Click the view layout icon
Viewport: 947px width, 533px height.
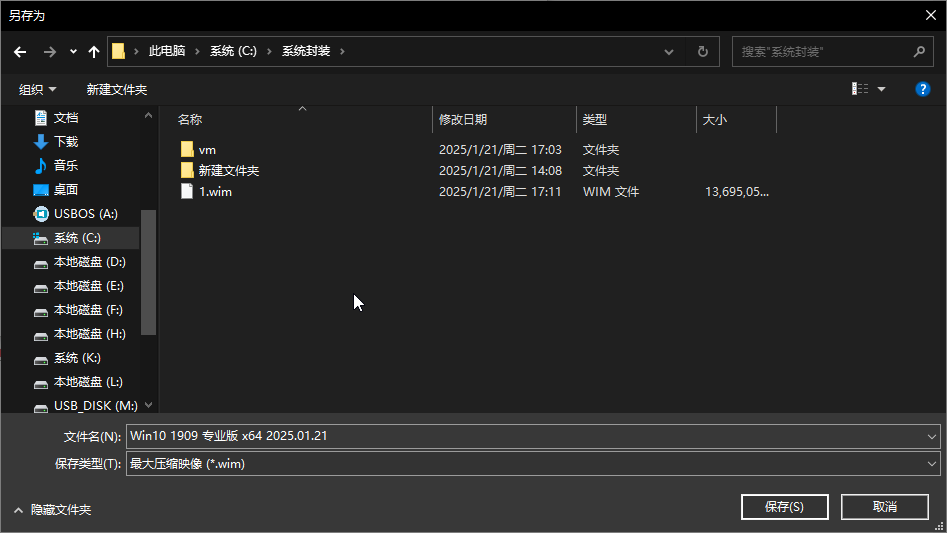point(860,89)
